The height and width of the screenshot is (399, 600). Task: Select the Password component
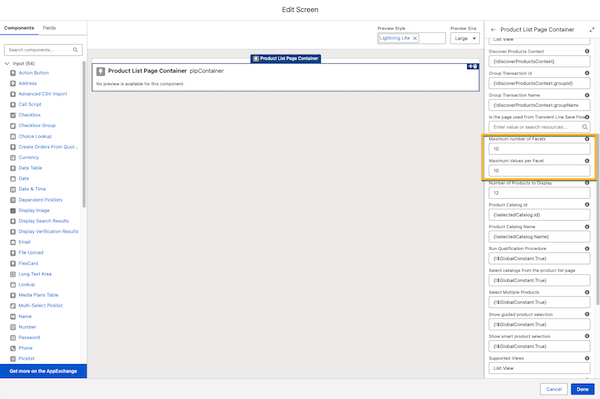(x=29, y=337)
